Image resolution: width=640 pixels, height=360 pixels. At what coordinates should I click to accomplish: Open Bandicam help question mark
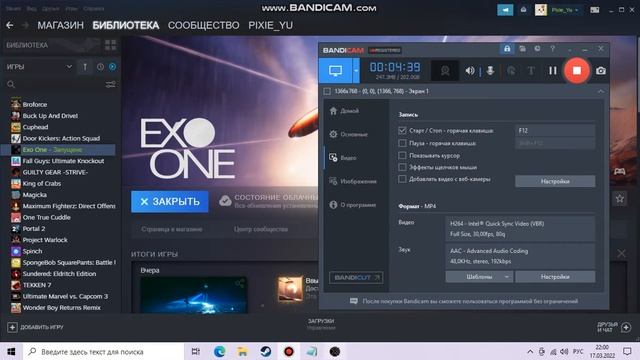(552, 49)
